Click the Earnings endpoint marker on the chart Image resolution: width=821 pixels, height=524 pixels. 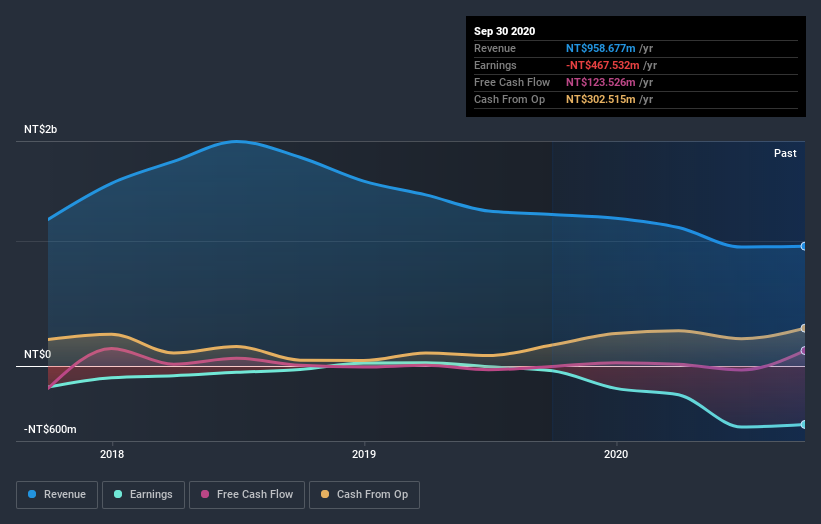(804, 425)
